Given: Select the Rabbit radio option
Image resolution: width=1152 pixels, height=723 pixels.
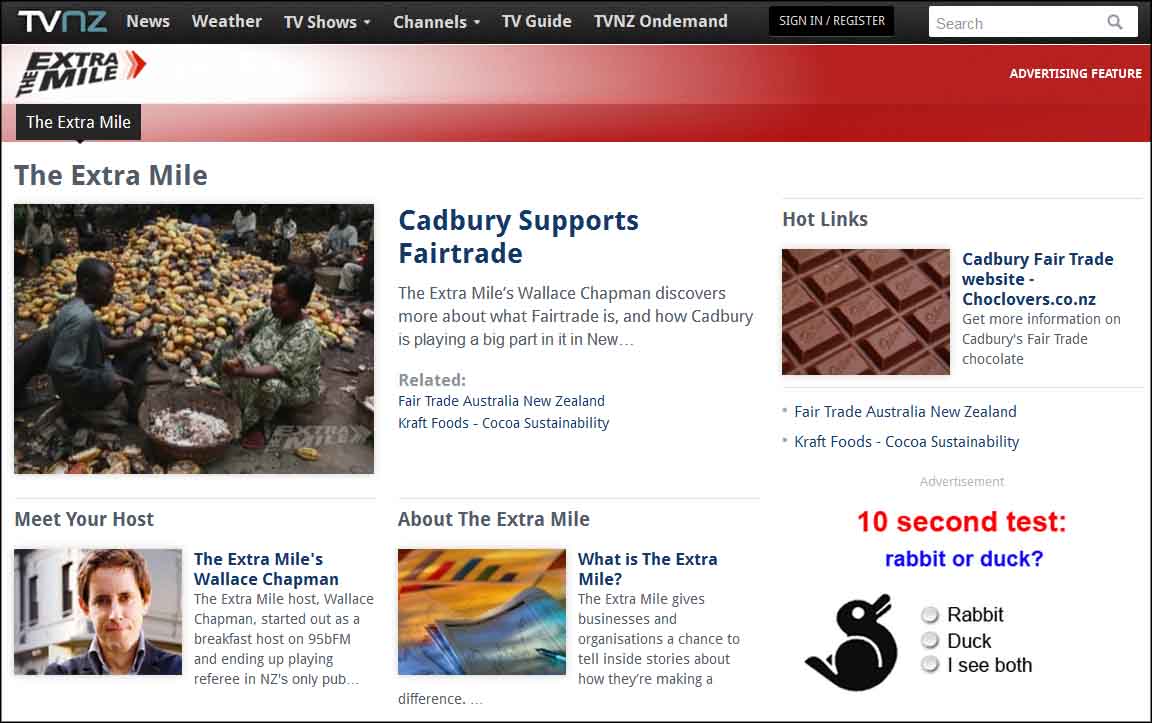Looking at the screenshot, I should pyautogui.click(x=930, y=614).
